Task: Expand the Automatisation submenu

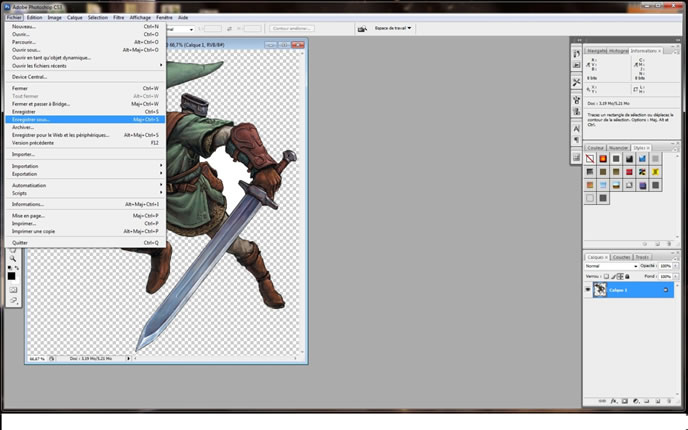Action: pos(86,185)
